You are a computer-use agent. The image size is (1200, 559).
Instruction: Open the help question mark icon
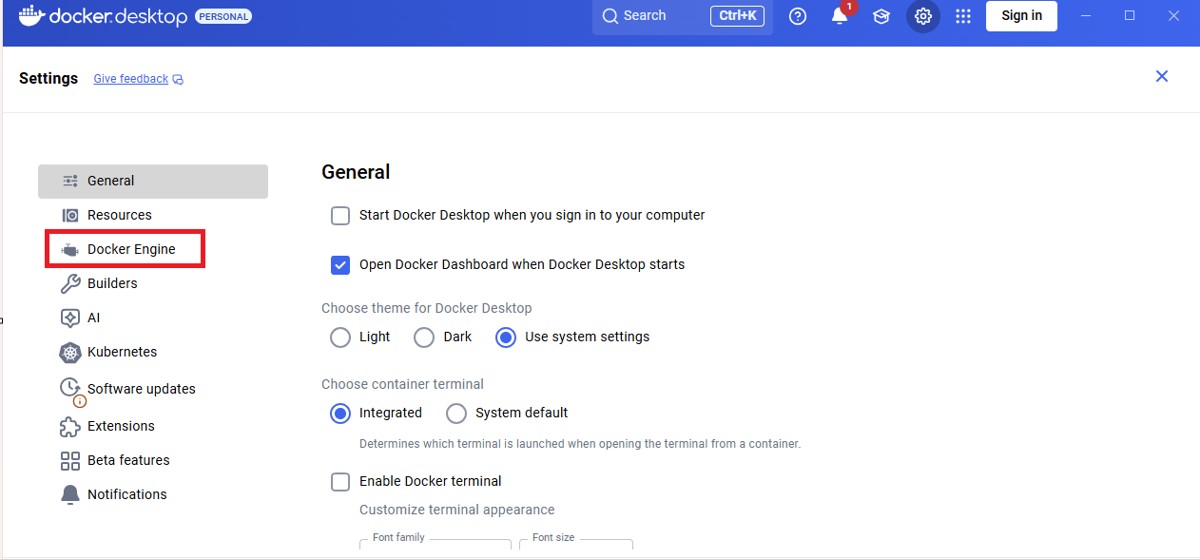click(x=797, y=16)
